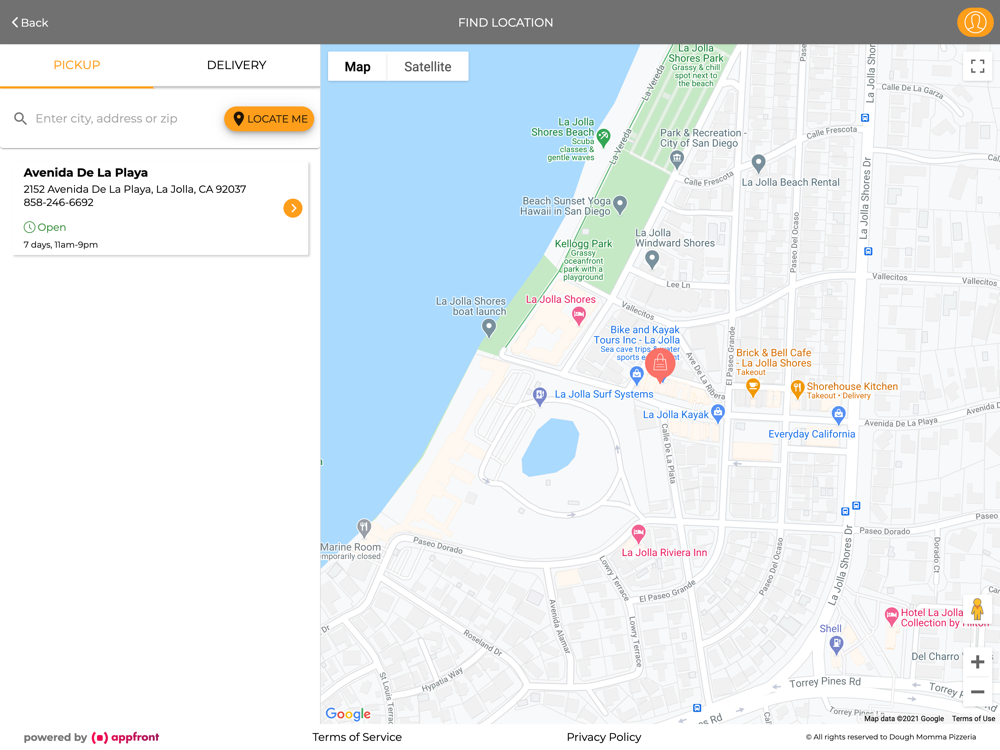Open the Google logo link
Image resolution: width=1000 pixels, height=750 pixels.
[x=348, y=714]
